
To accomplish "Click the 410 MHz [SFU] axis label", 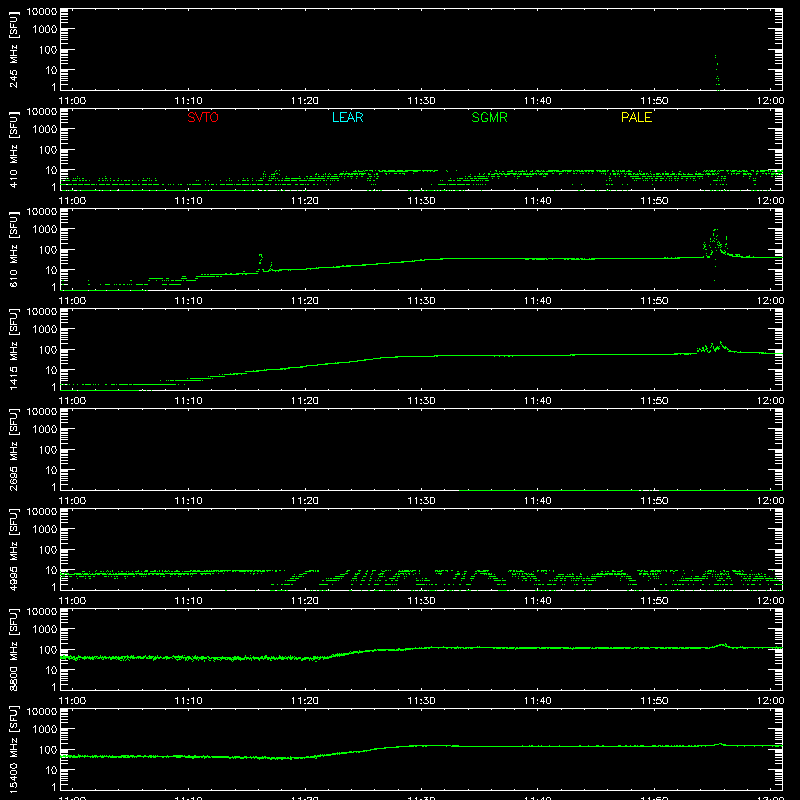I will pyautogui.click(x=13, y=150).
